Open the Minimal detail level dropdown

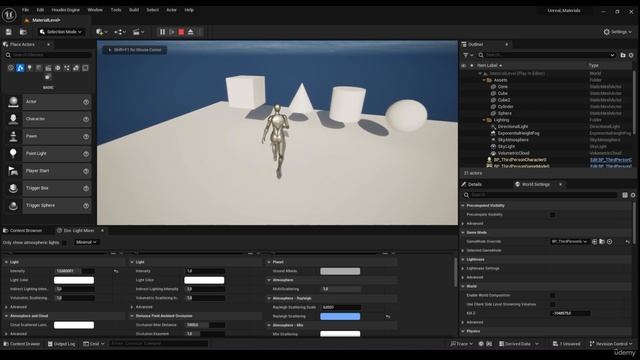86,242
